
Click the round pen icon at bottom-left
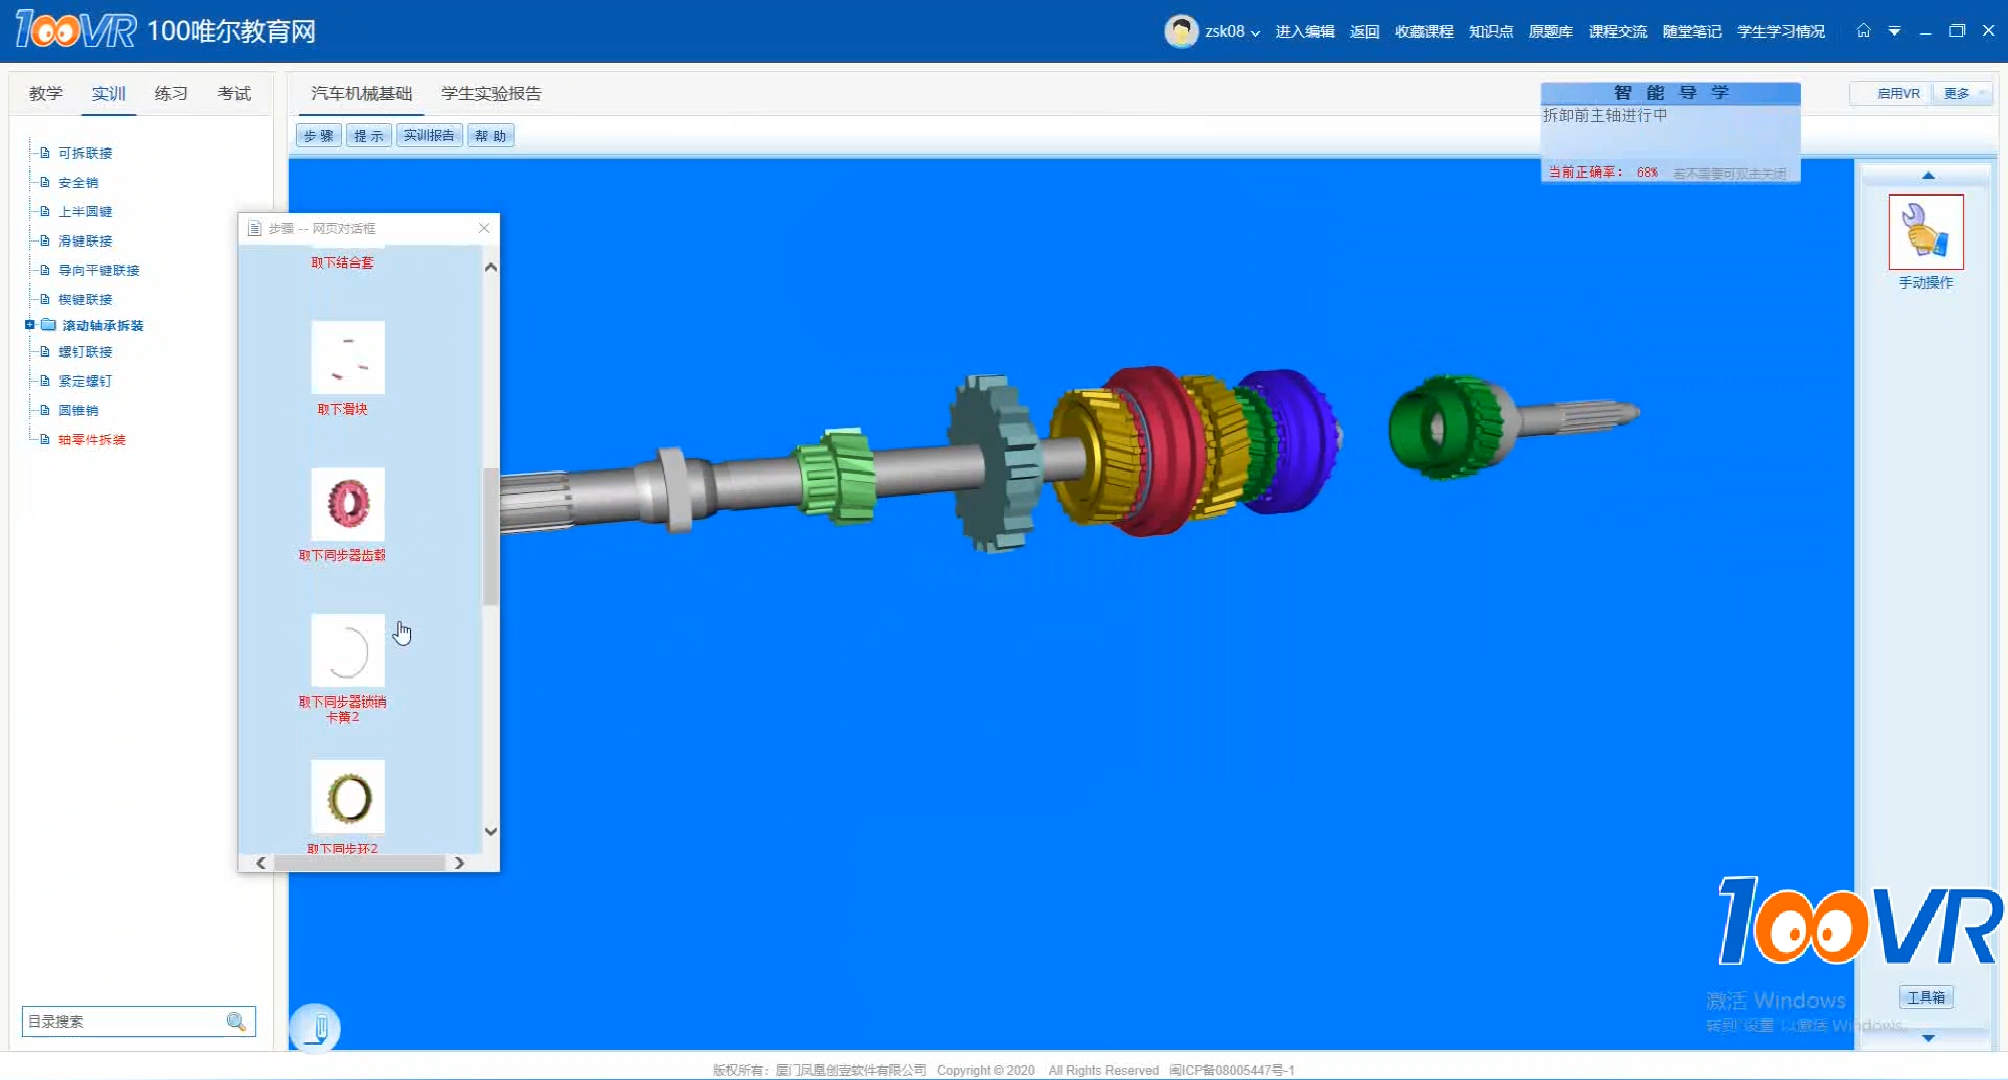point(315,1028)
